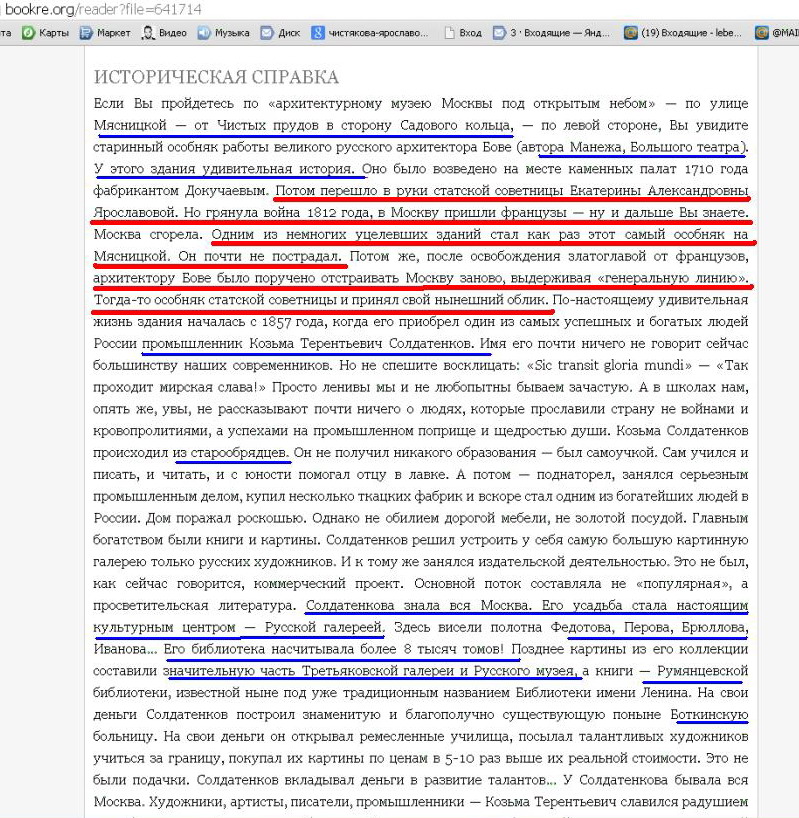Viewport: 799px width, 818px height.
Task: Click the phrase Солдатенкова знала вся Москва
Action: click(418, 606)
